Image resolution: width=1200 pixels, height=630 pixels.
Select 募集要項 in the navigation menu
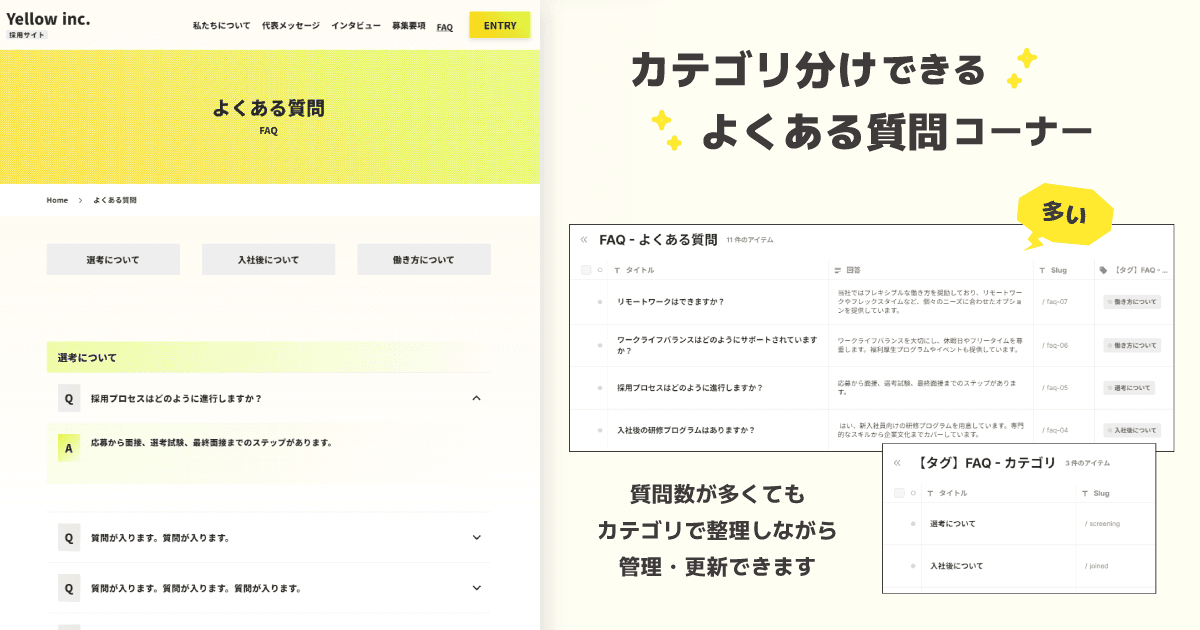click(409, 26)
